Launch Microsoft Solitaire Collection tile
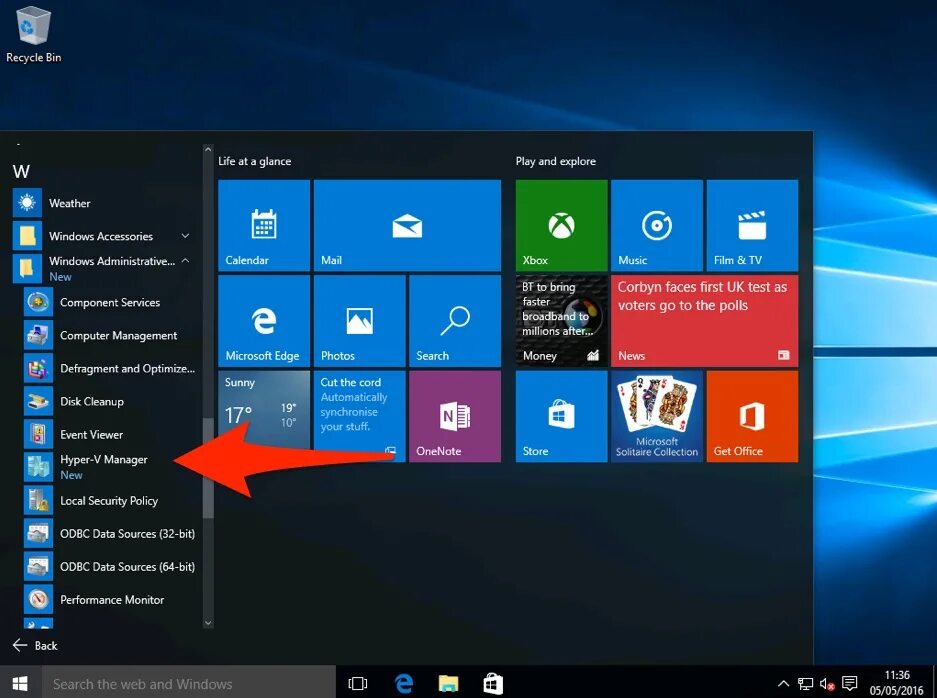 657,417
